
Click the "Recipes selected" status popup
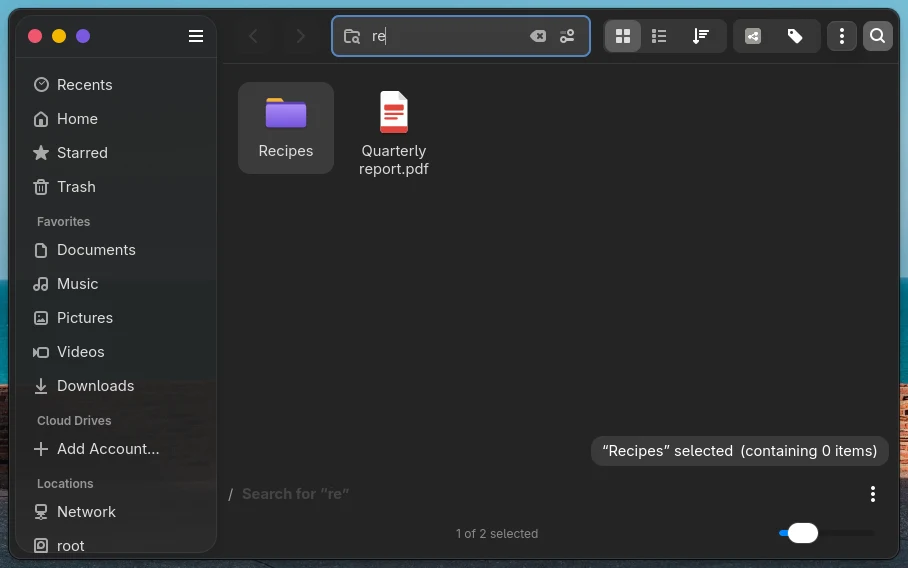[739, 451]
